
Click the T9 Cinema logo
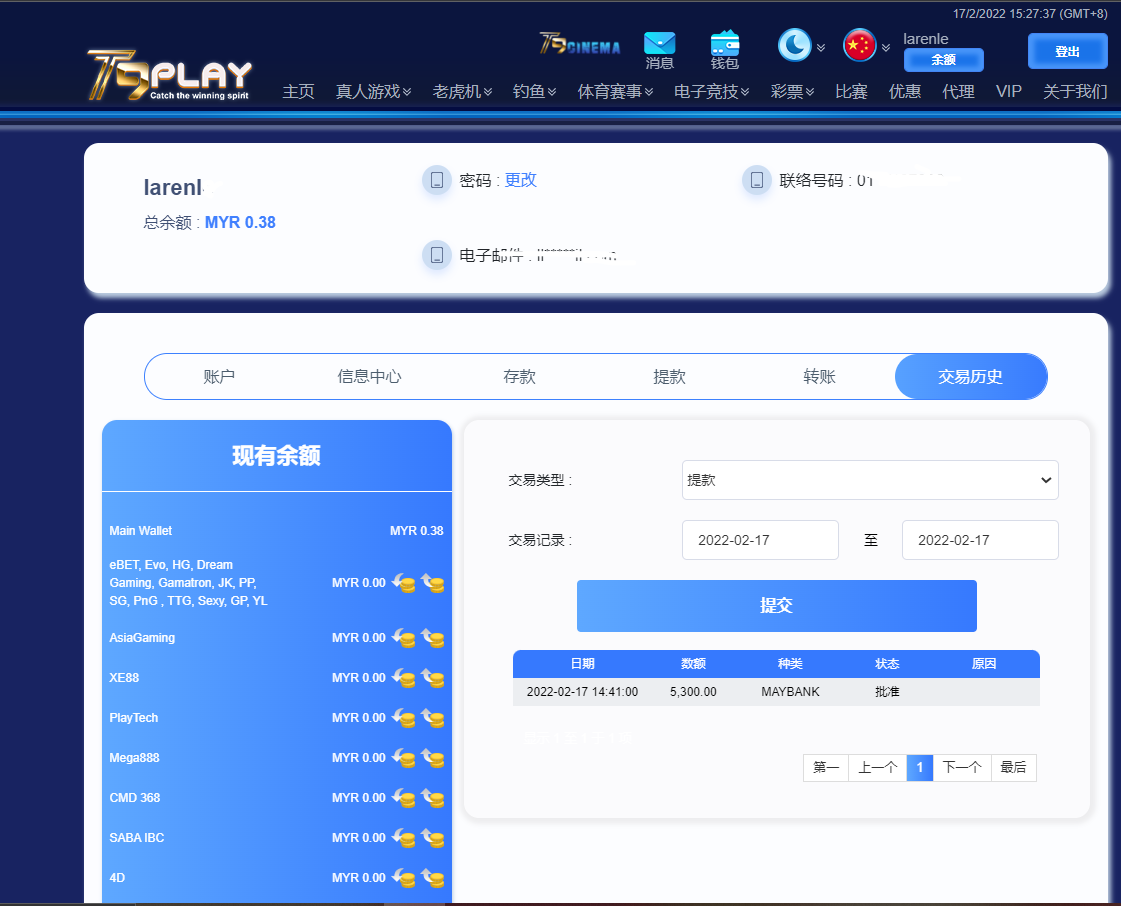coord(580,45)
